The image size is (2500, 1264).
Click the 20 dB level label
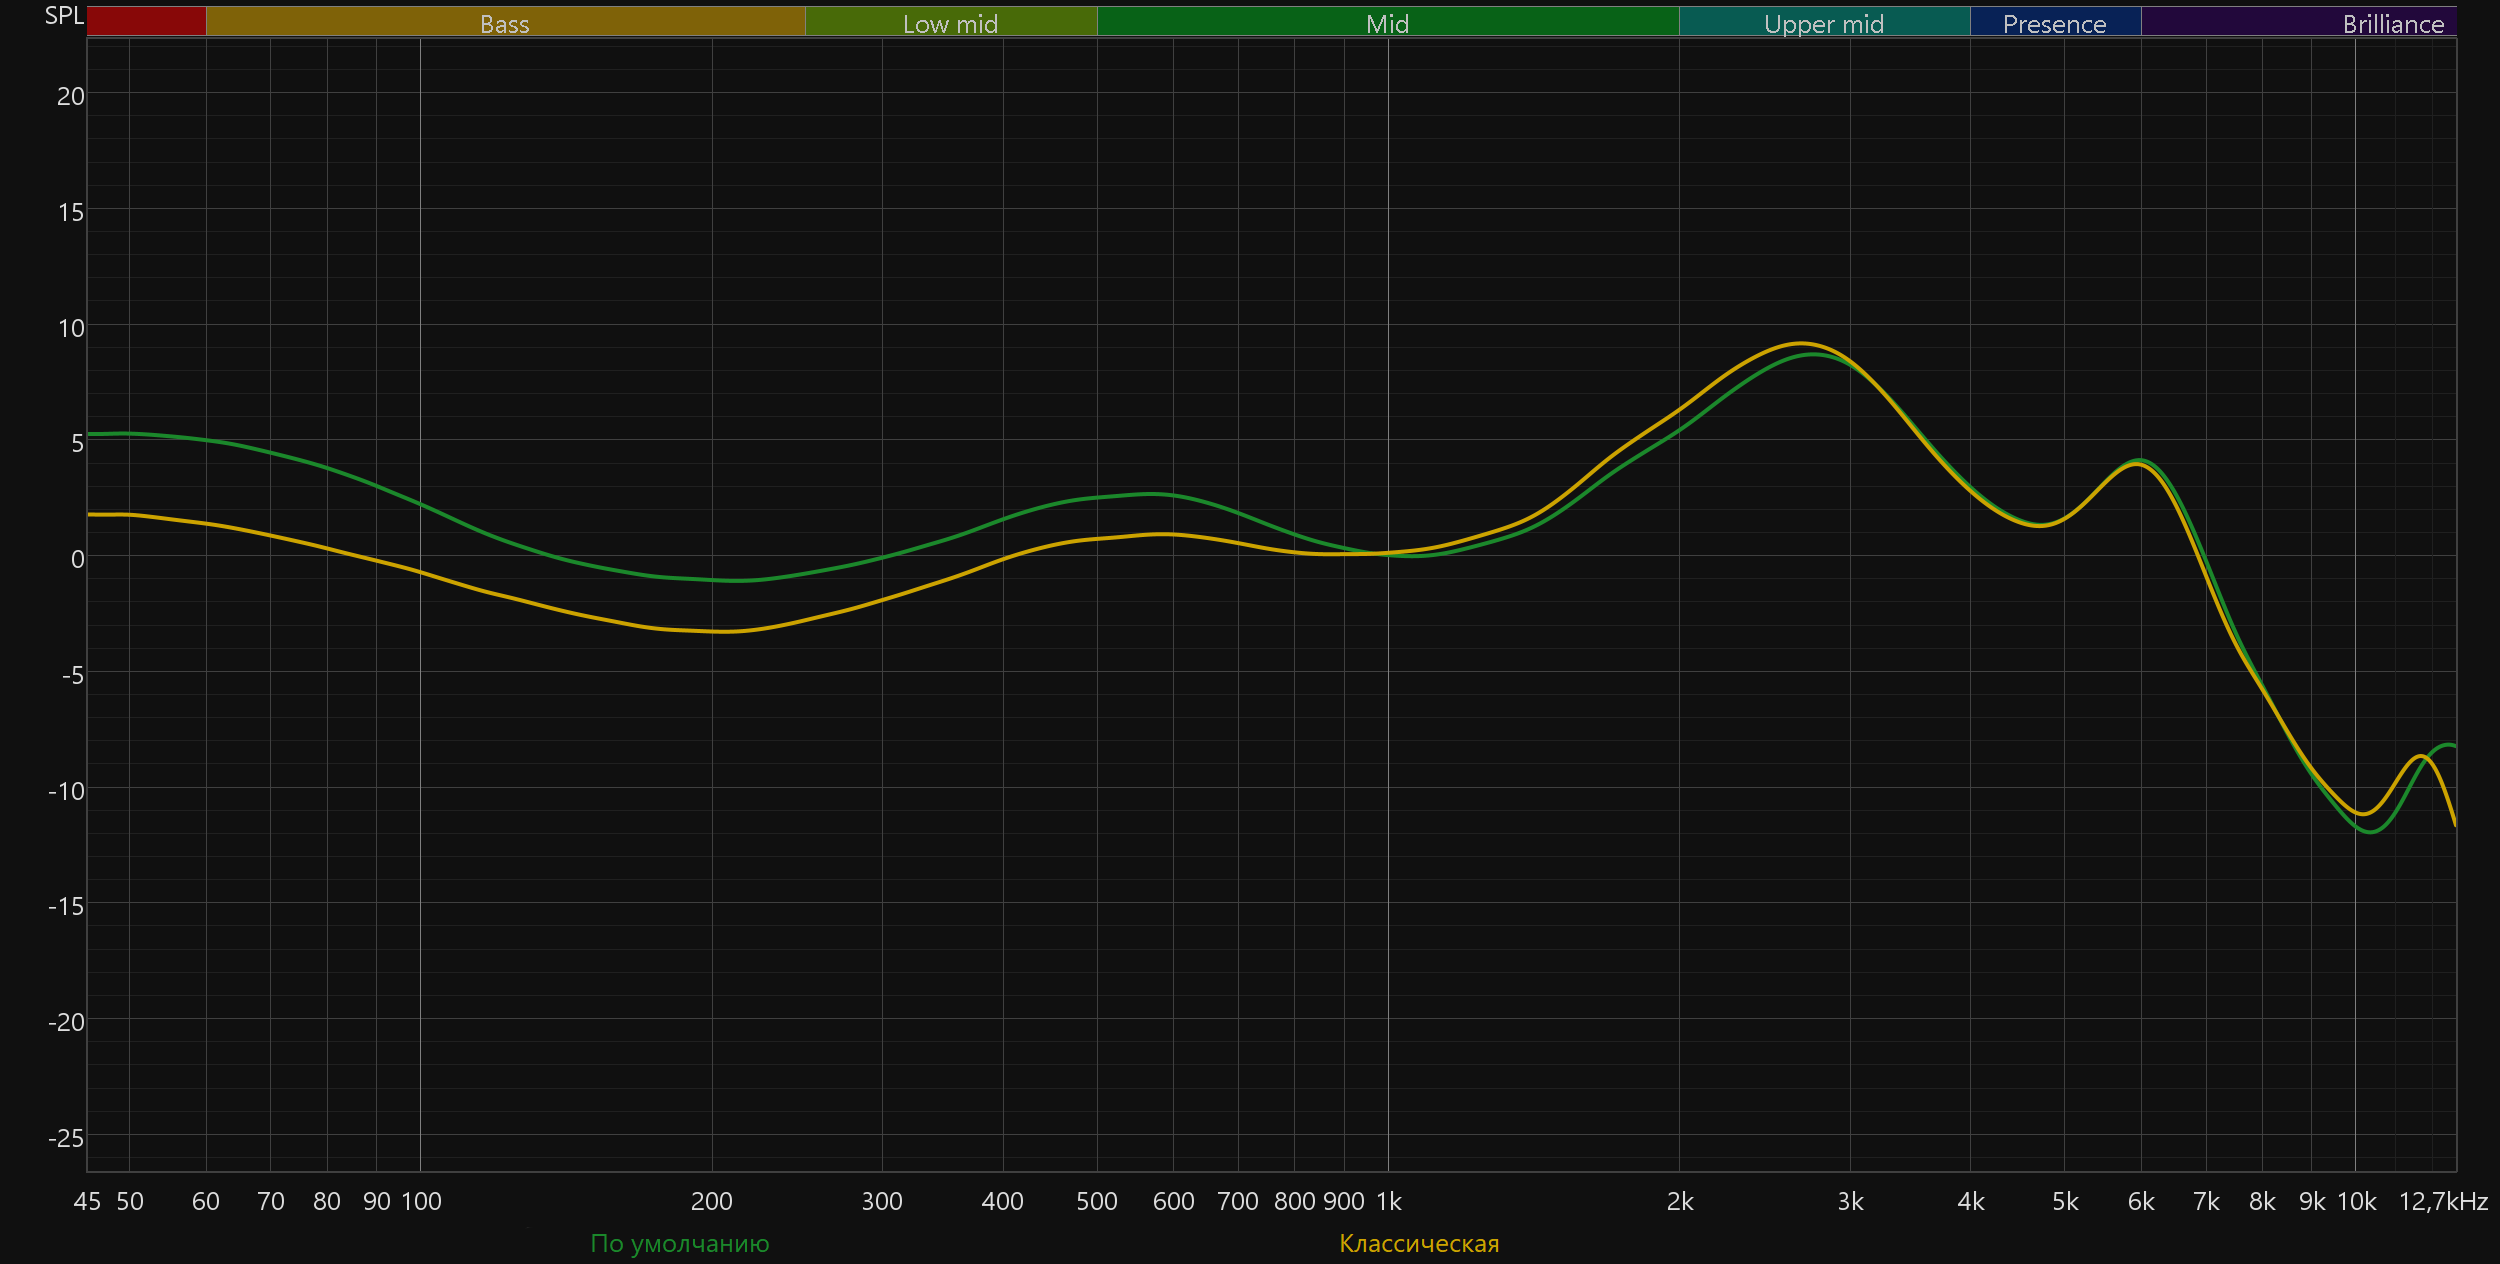point(70,96)
